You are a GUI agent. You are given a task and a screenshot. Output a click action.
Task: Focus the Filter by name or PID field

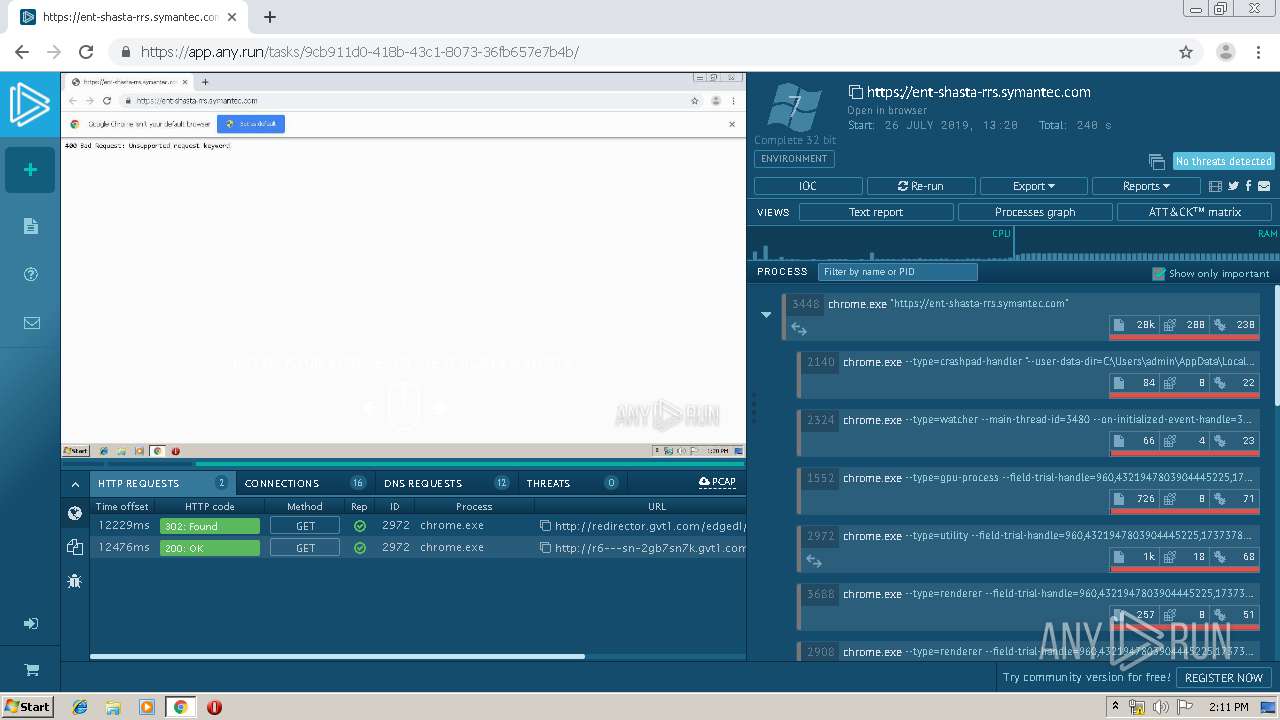pos(897,272)
